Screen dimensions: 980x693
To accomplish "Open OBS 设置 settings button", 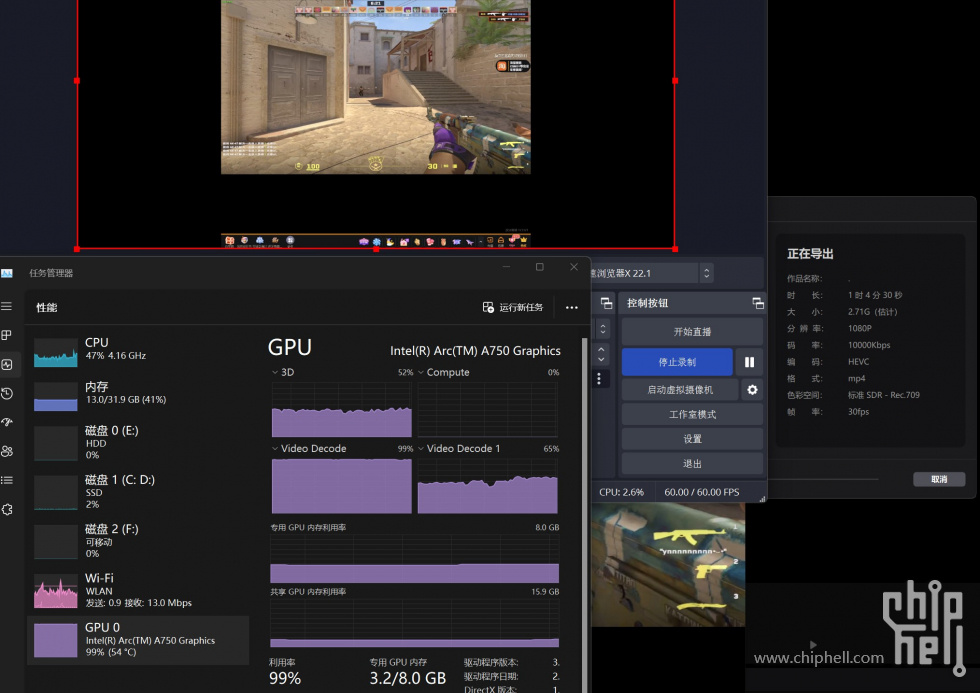I will [x=692, y=439].
